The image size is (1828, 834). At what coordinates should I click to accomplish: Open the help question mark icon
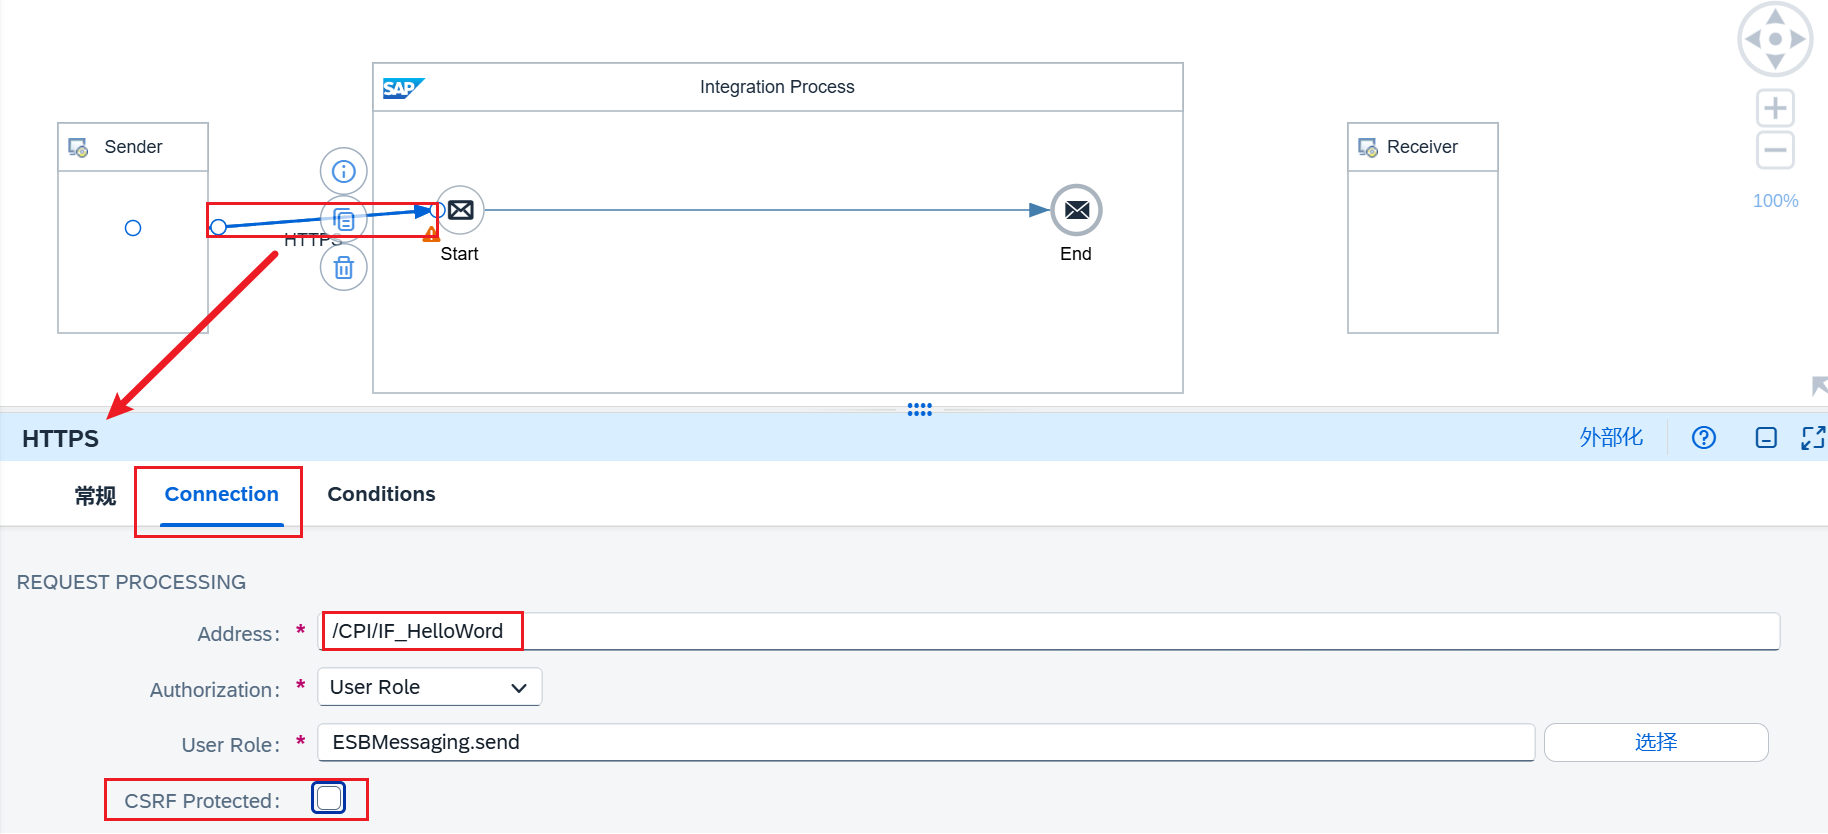1703,438
